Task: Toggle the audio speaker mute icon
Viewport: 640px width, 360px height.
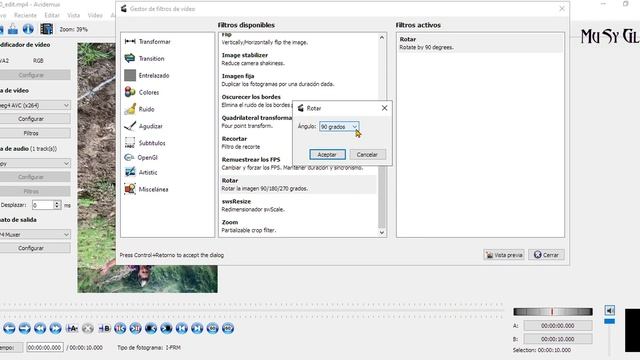Action: pyautogui.click(x=610, y=311)
